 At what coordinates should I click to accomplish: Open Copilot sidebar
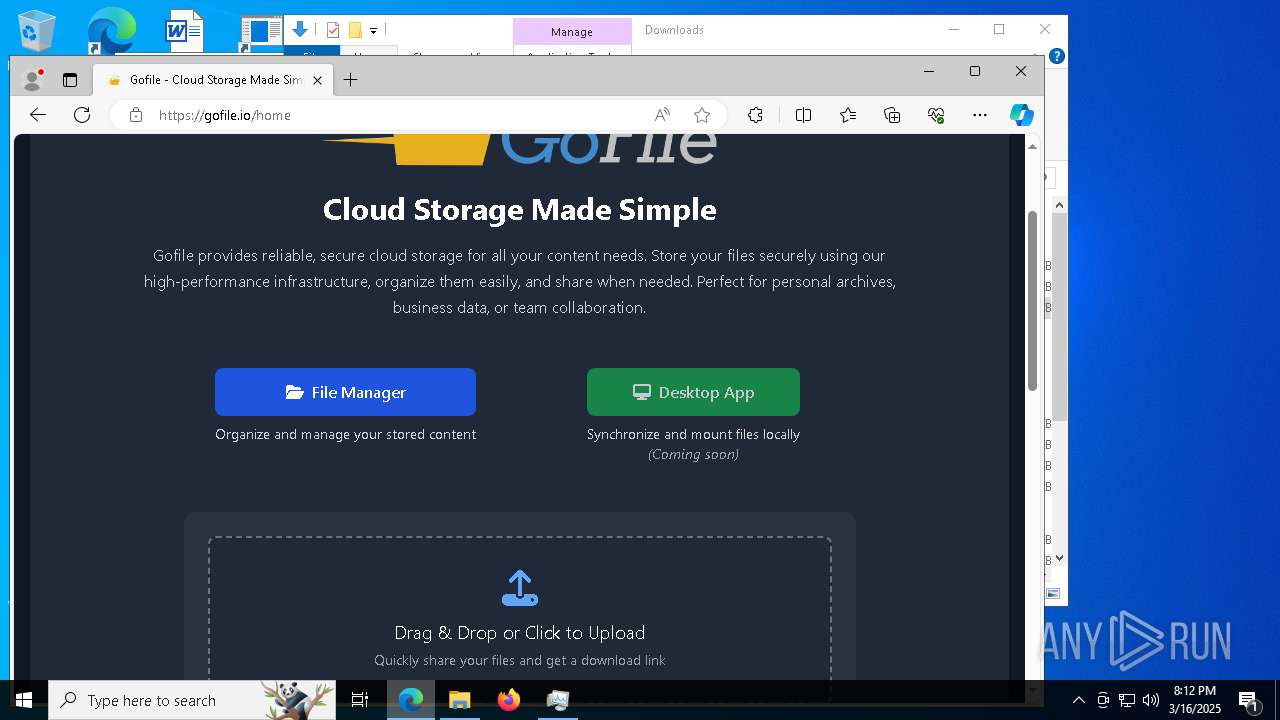1021,115
